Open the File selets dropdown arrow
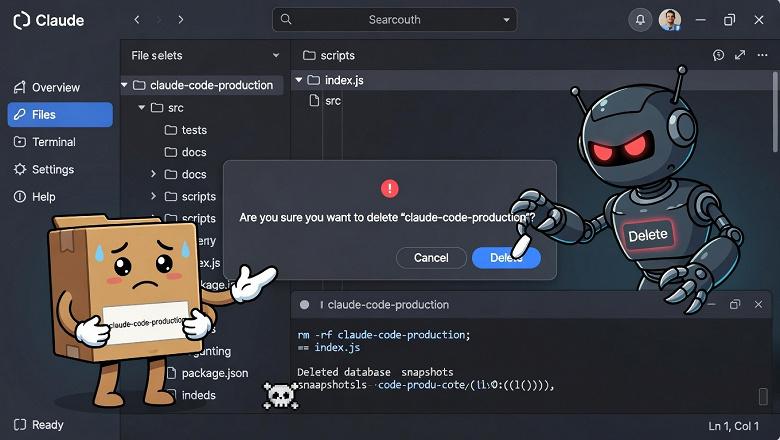 [276, 55]
